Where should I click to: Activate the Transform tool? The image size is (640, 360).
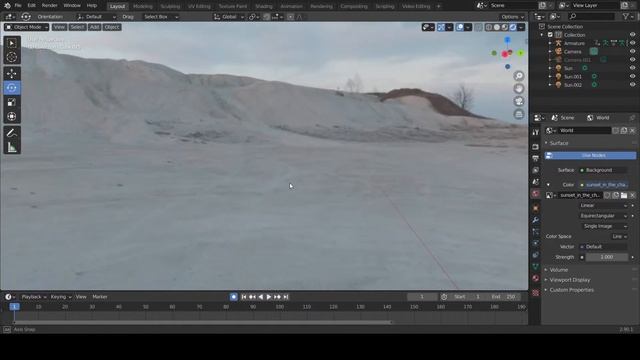12,116
